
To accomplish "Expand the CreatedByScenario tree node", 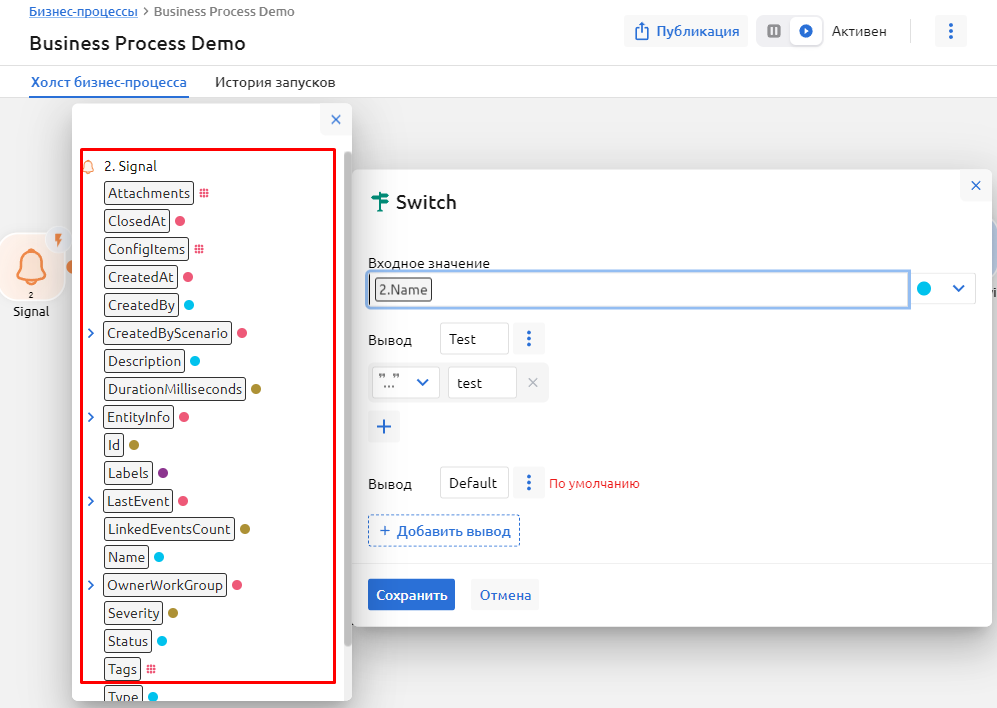I will coord(91,333).
